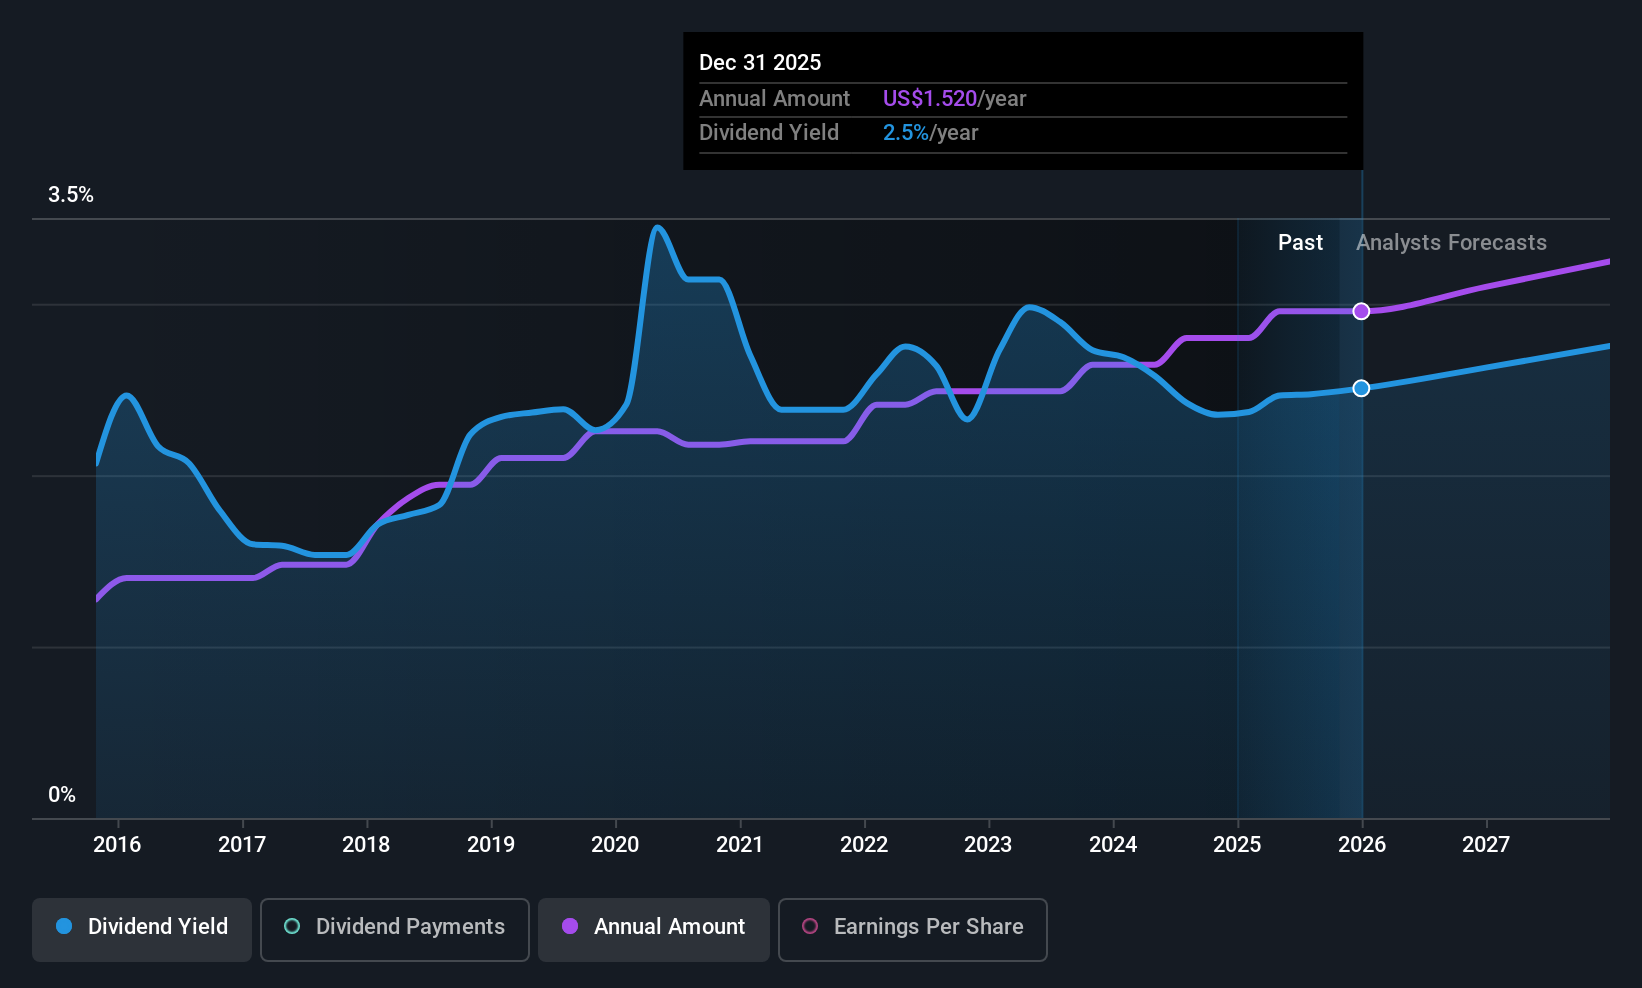The image size is (1642, 988).
Task: Click the 2016 year label on the axis
Action: [117, 844]
